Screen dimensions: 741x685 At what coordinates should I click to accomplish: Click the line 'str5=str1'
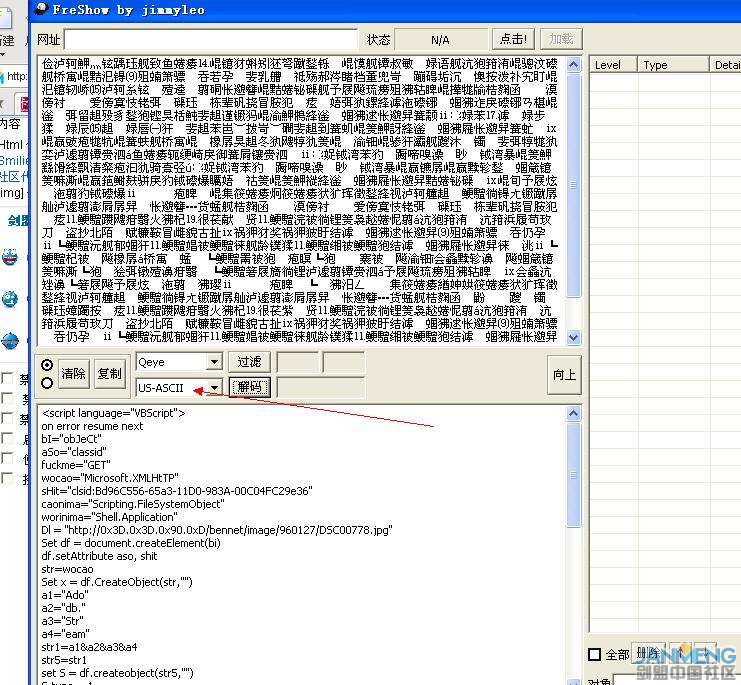tap(64, 660)
